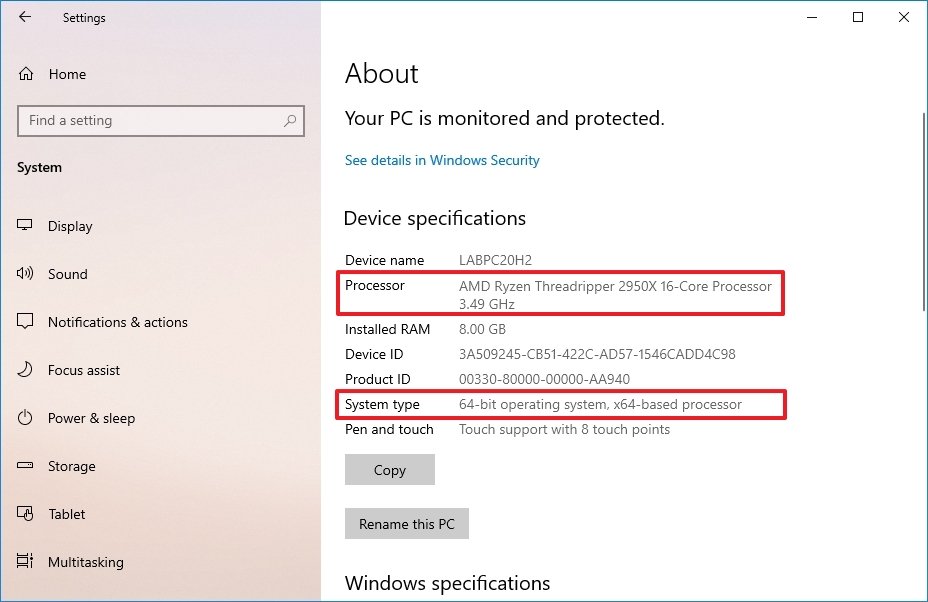Select the Tablet device icon
Viewport: 928px width, 602px height.
(24, 514)
